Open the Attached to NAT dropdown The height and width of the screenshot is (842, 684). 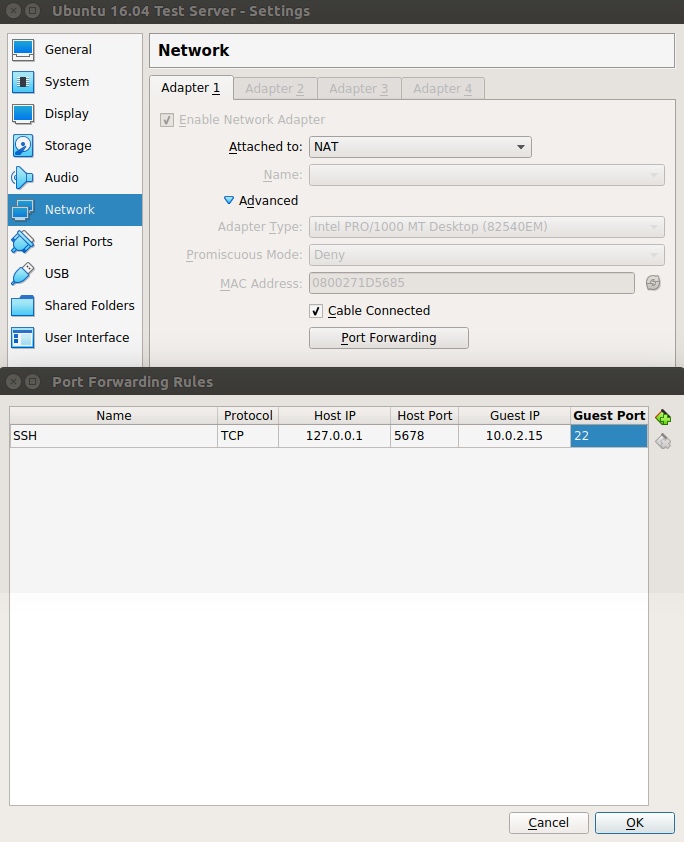coord(420,147)
